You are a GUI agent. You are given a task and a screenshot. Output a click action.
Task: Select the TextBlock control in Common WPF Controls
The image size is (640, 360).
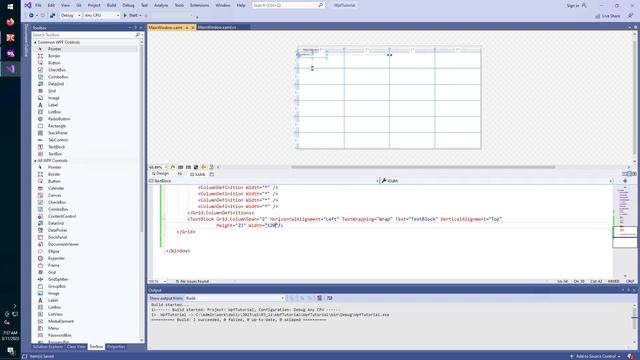pyautogui.click(x=56, y=147)
